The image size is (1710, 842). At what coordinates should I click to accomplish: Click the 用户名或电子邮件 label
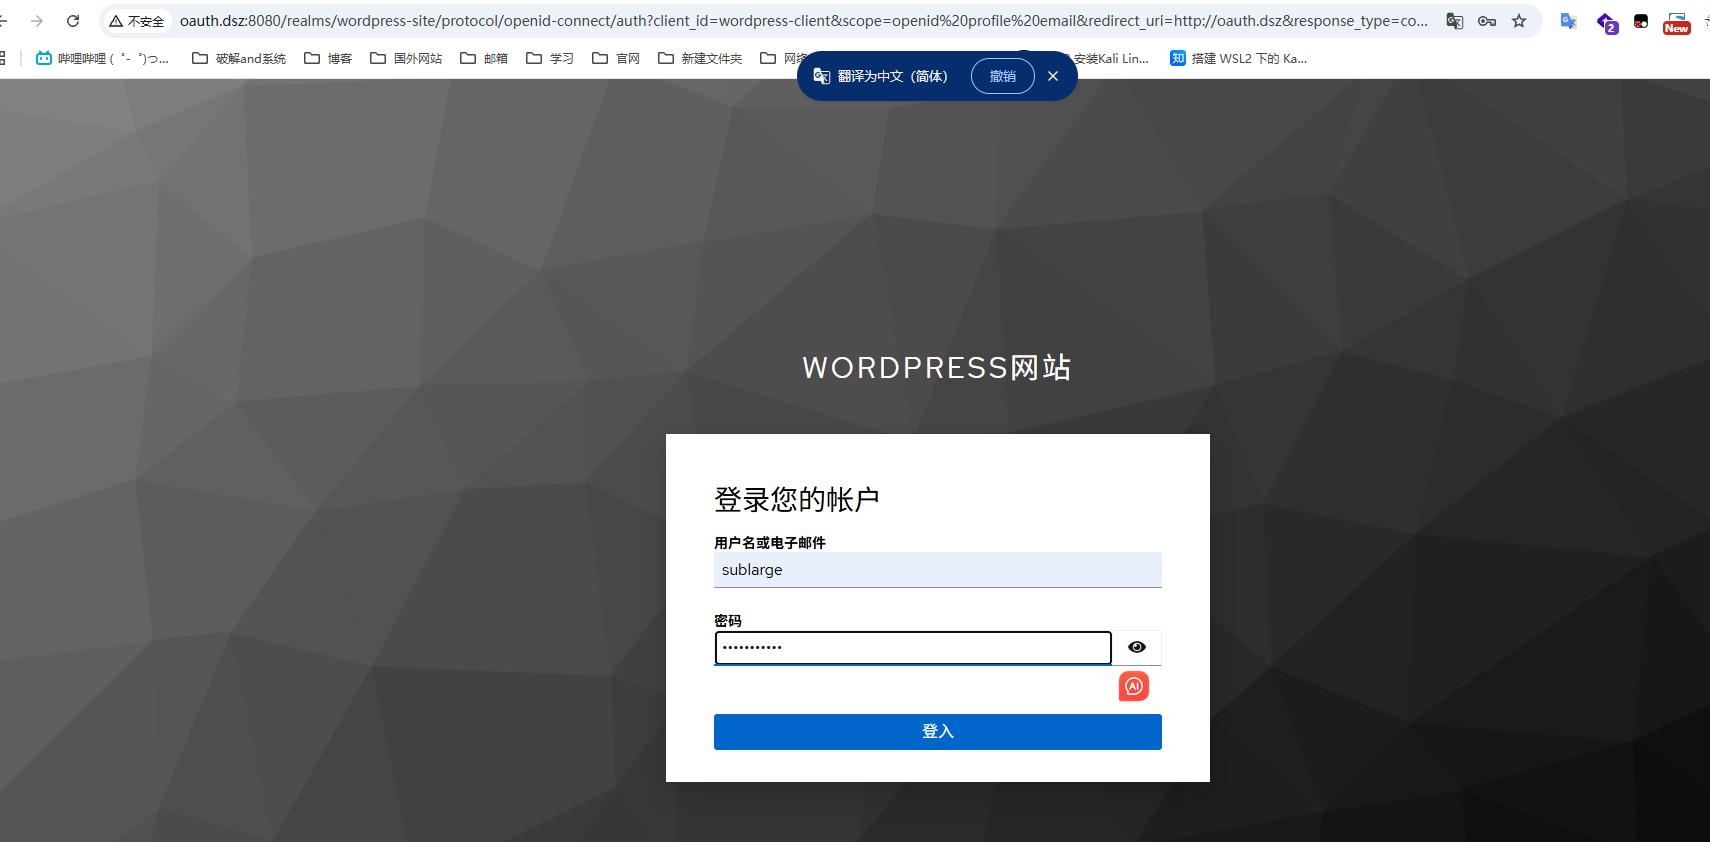(x=770, y=542)
